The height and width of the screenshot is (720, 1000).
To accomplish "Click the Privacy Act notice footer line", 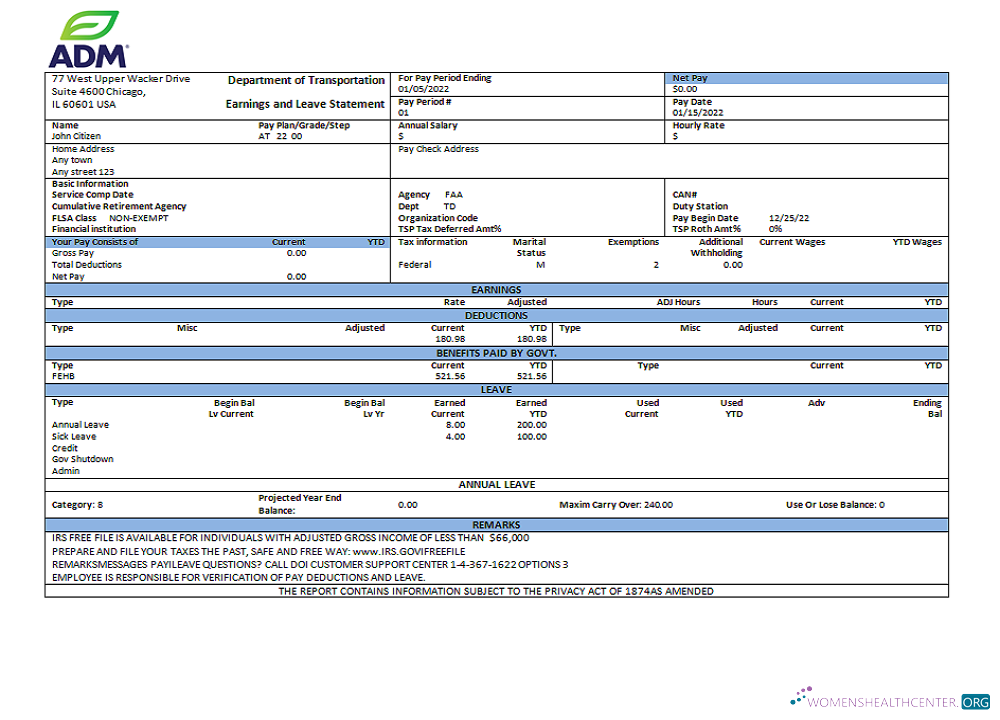I will [x=496, y=592].
